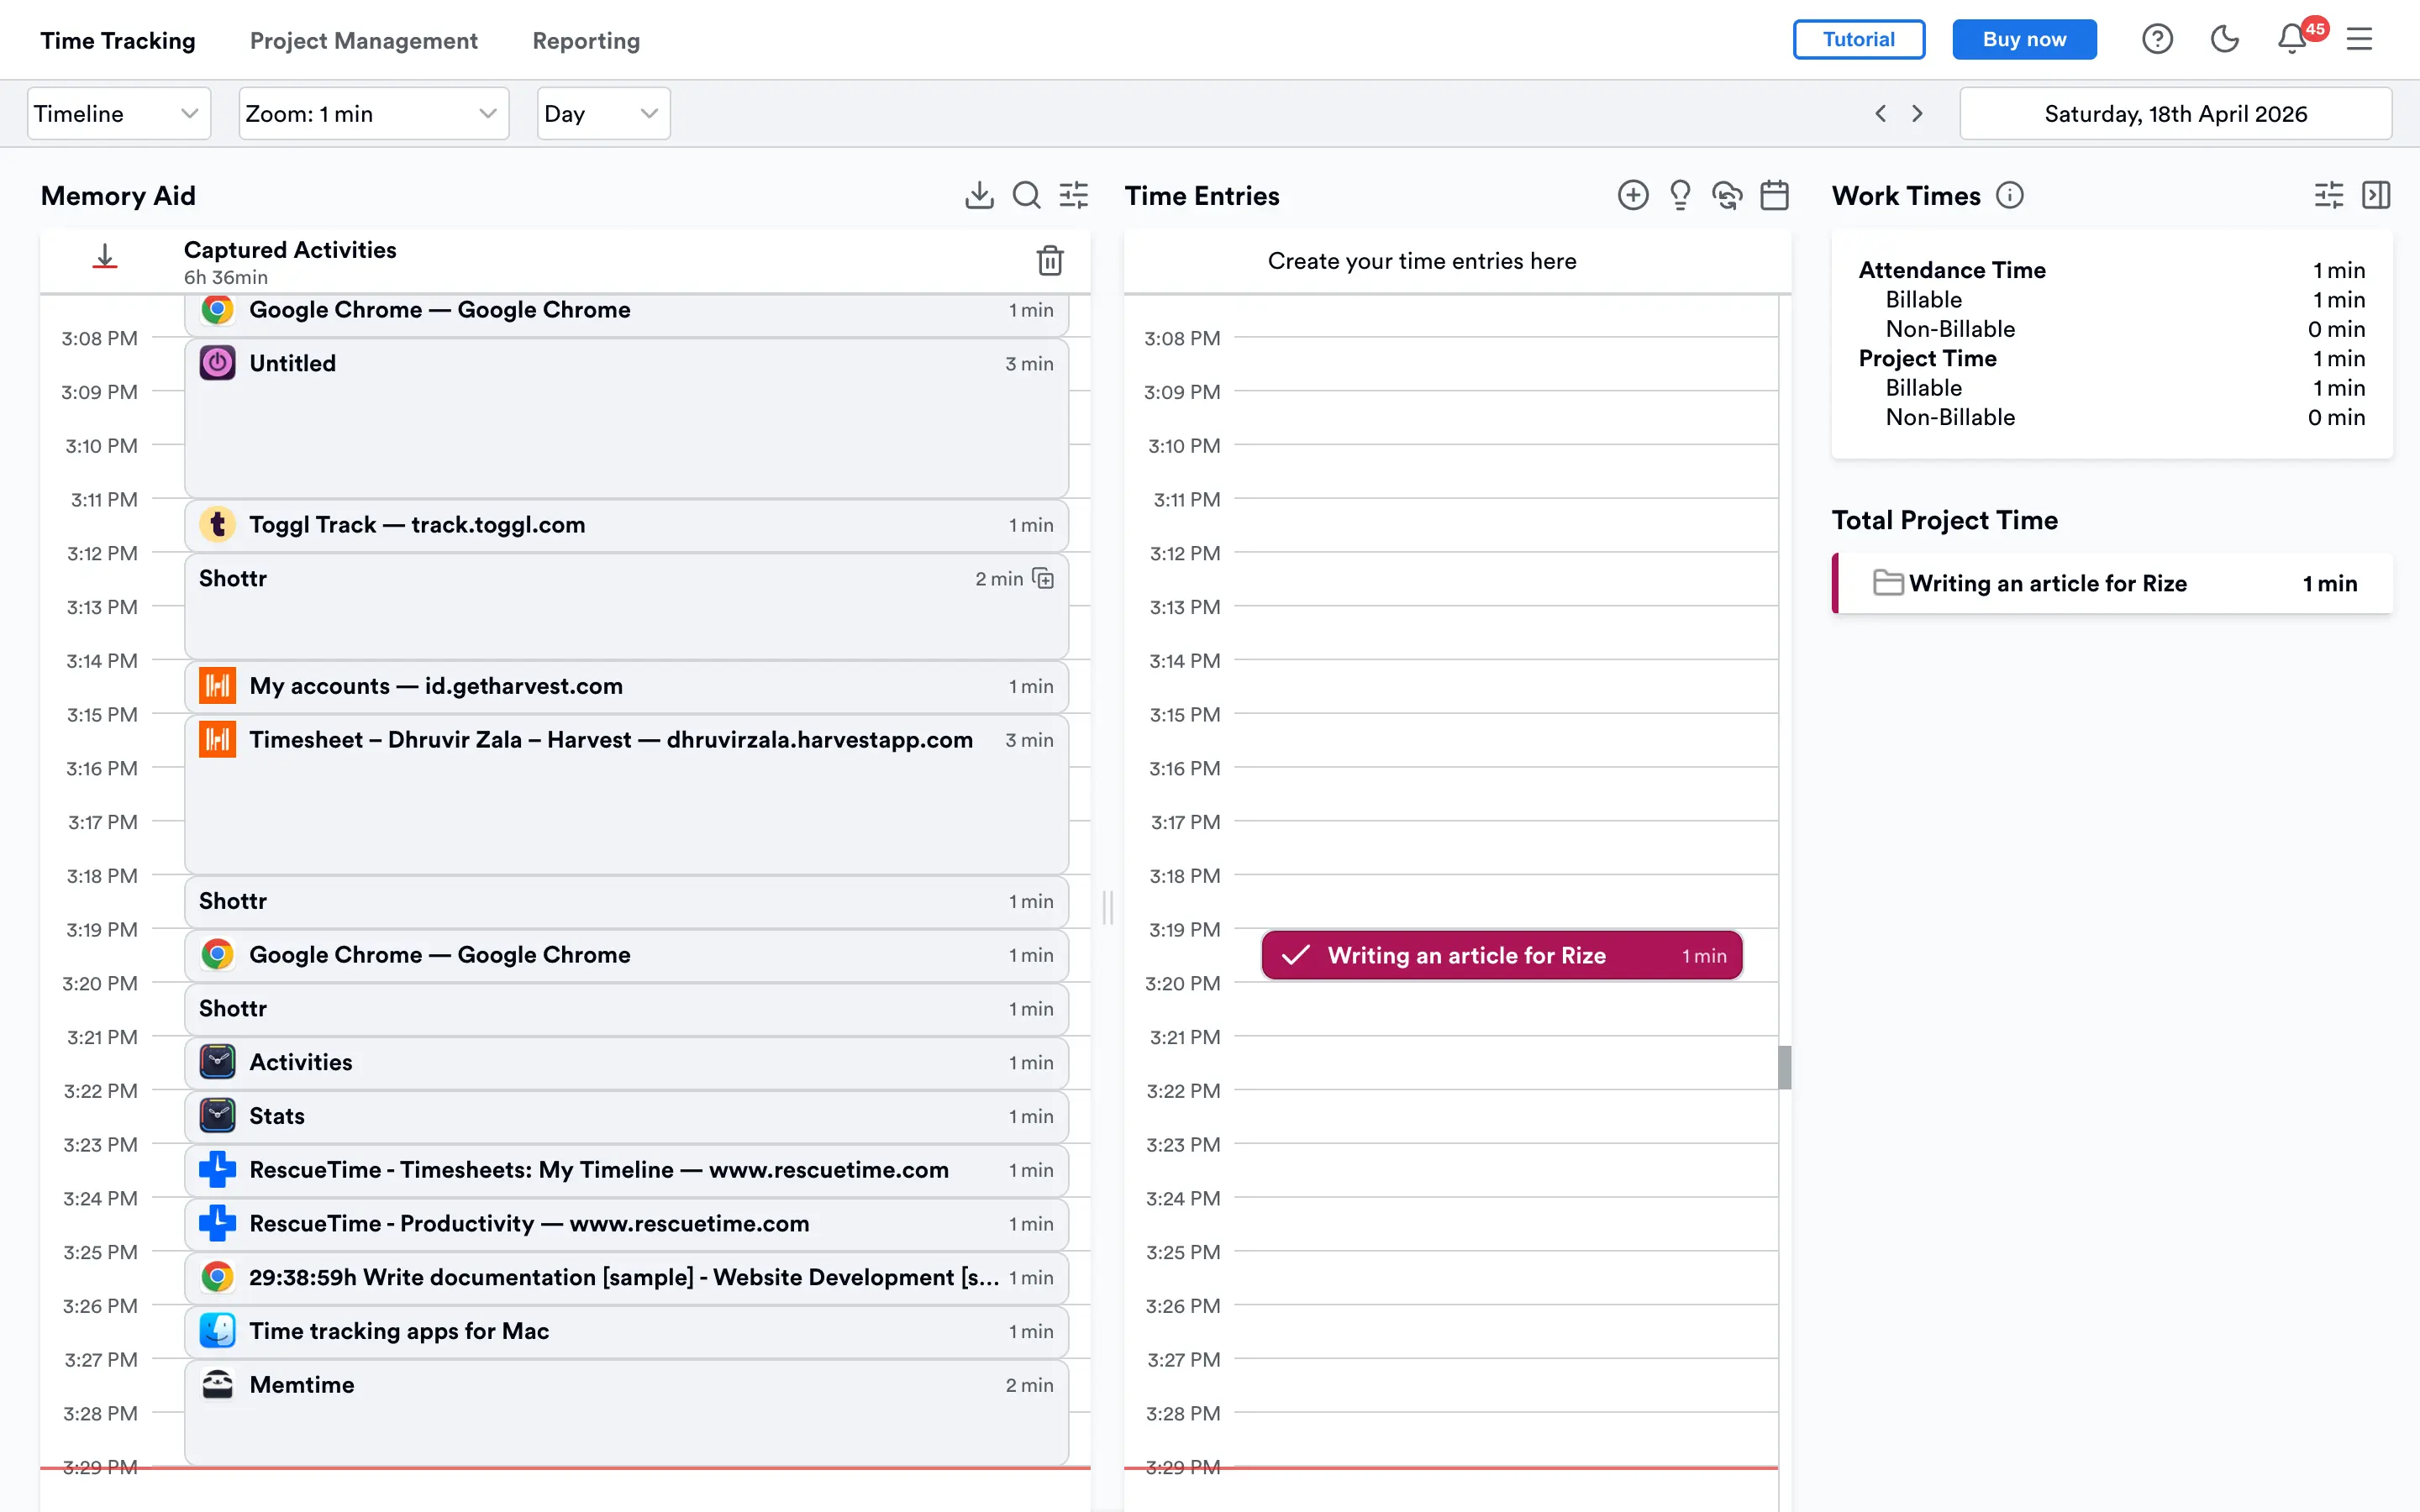Click the Buy now button
Image resolution: width=2420 pixels, height=1512 pixels.
[x=2024, y=40]
